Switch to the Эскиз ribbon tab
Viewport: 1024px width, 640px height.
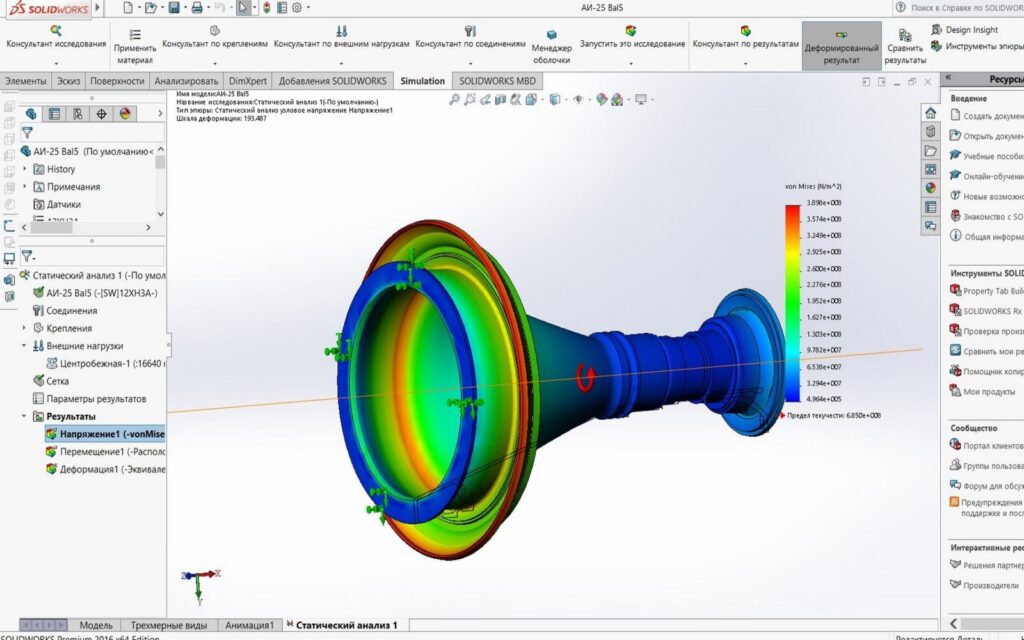coord(69,81)
